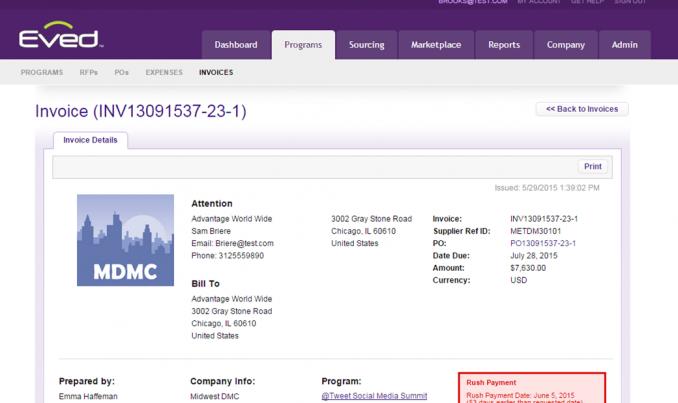Open the Company tab

[566, 45]
